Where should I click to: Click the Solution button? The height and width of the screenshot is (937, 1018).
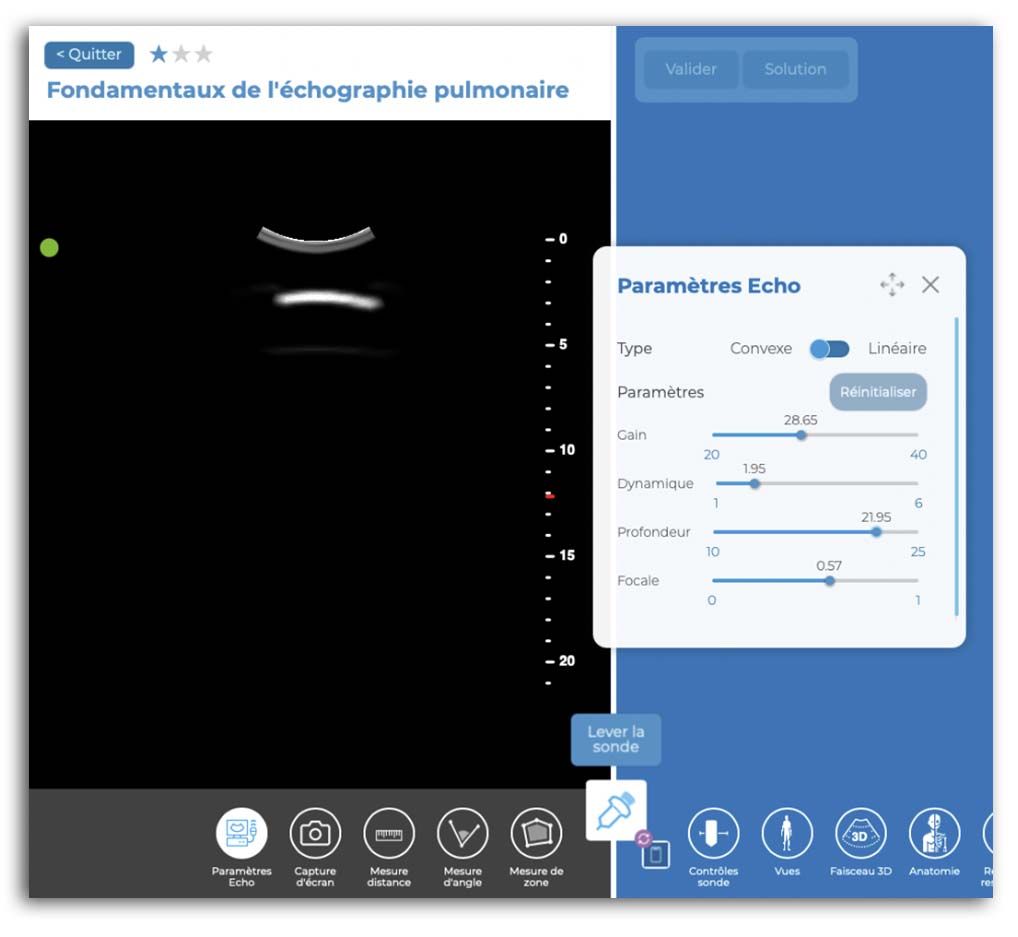(x=795, y=69)
